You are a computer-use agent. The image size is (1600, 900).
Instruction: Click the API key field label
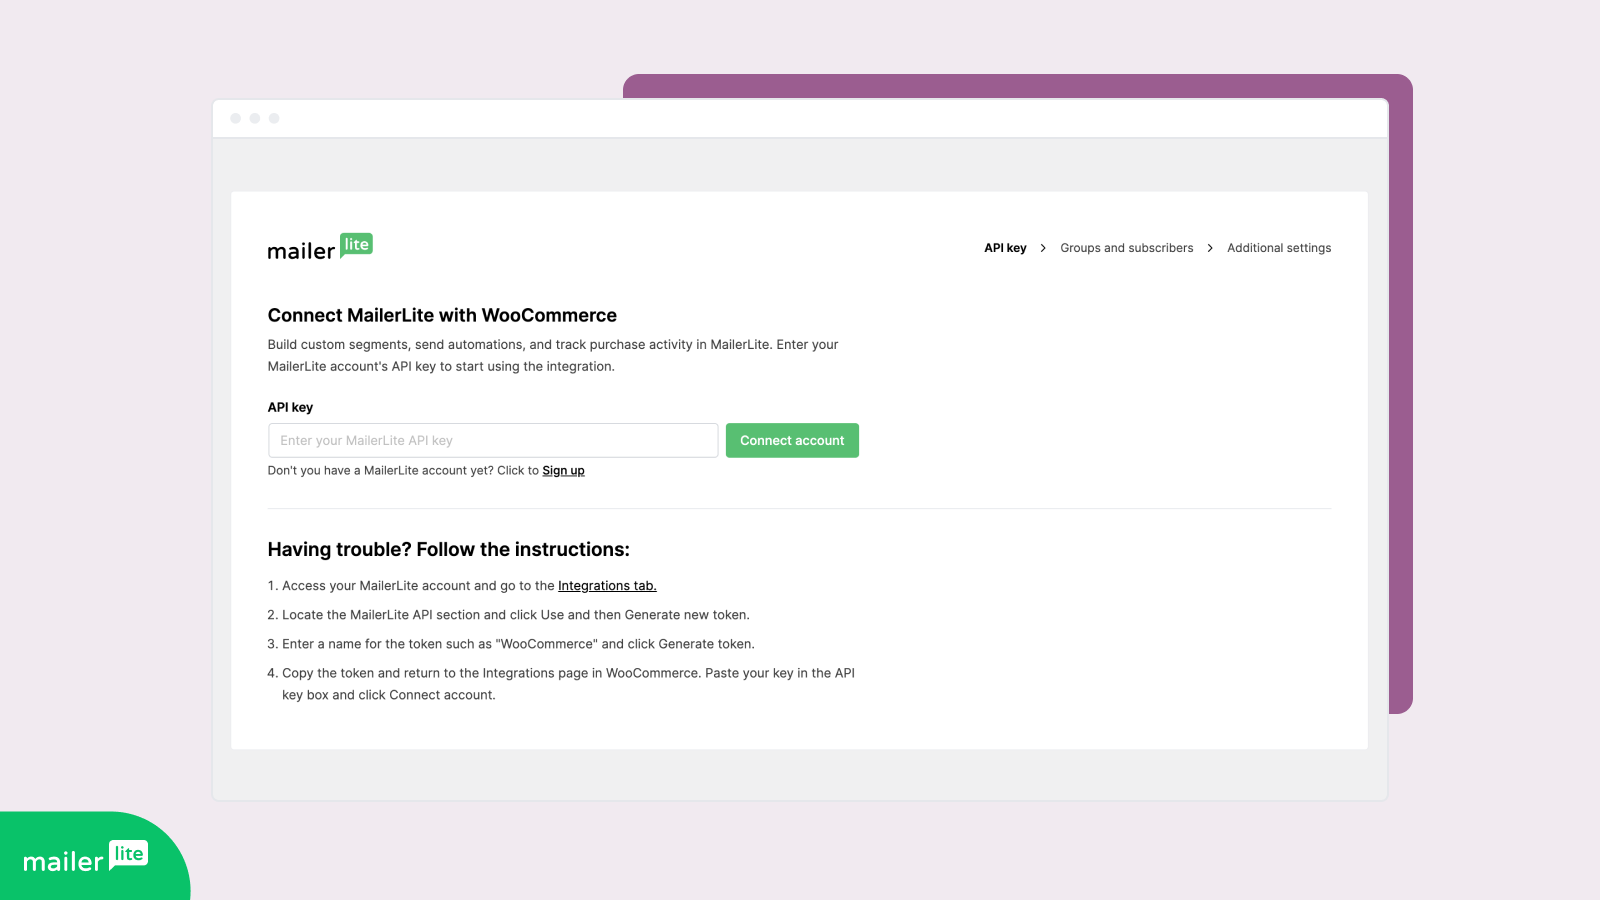(290, 407)
